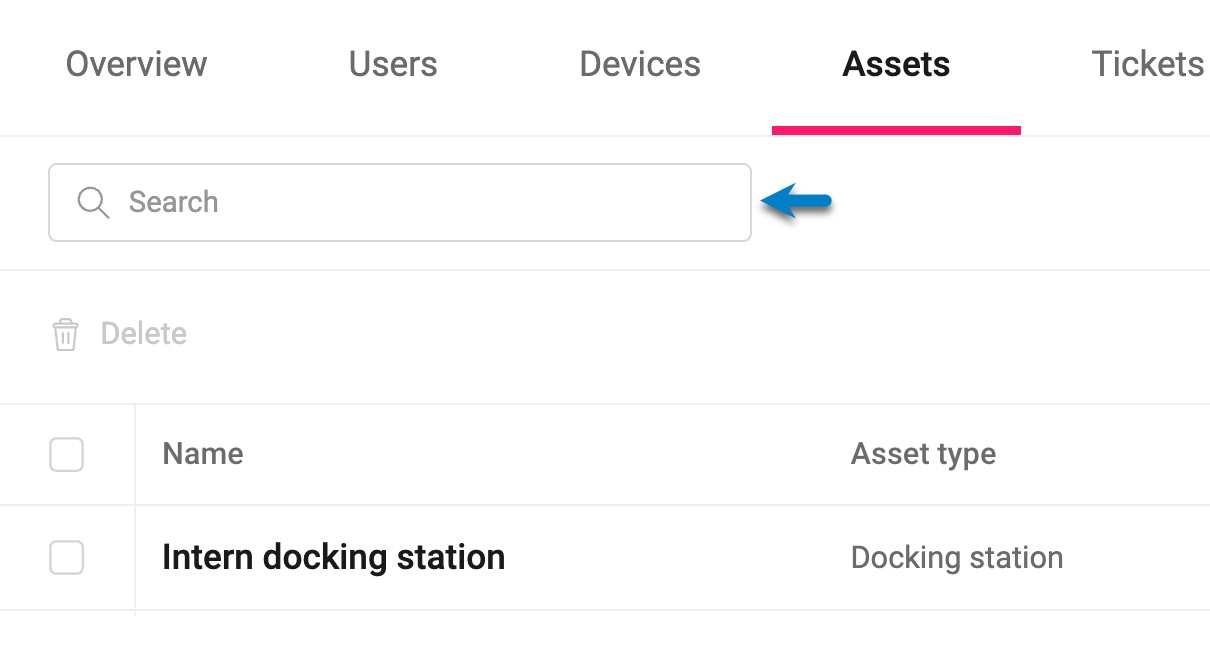Click the blue arrow pointing at search

796,201
